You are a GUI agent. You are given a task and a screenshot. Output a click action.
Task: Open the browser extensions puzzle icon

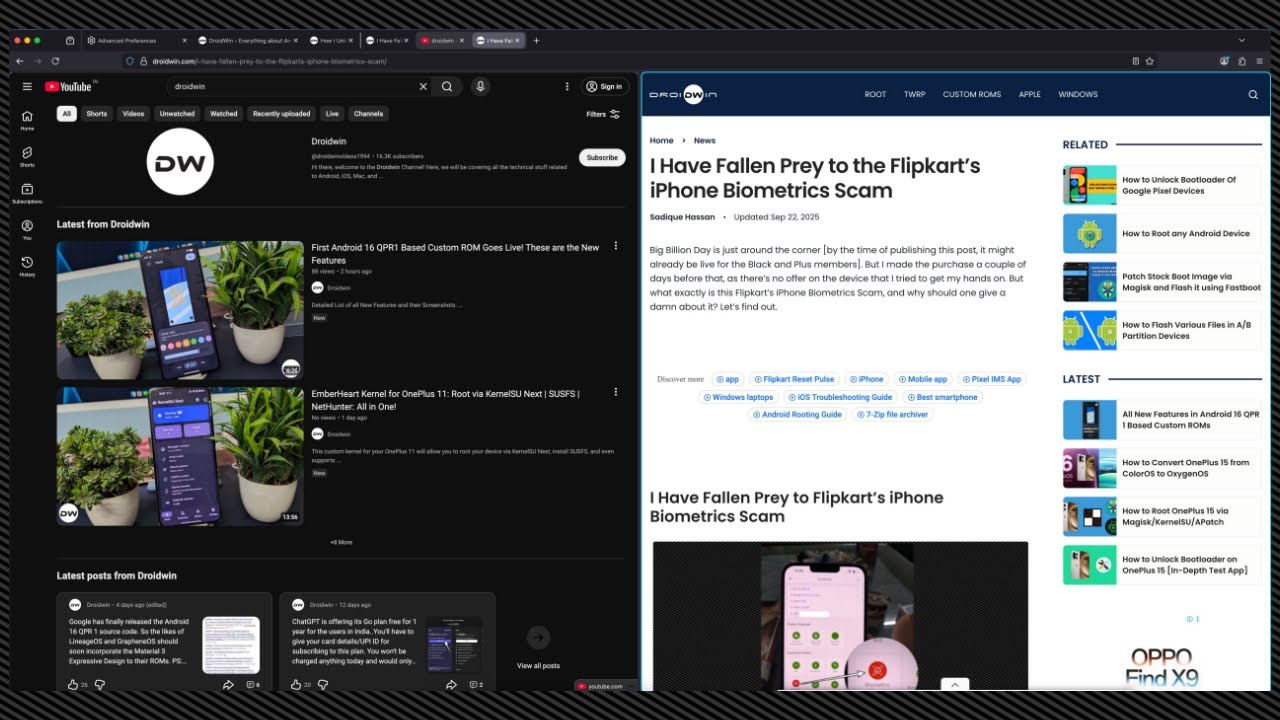(x=1242, y=61)
